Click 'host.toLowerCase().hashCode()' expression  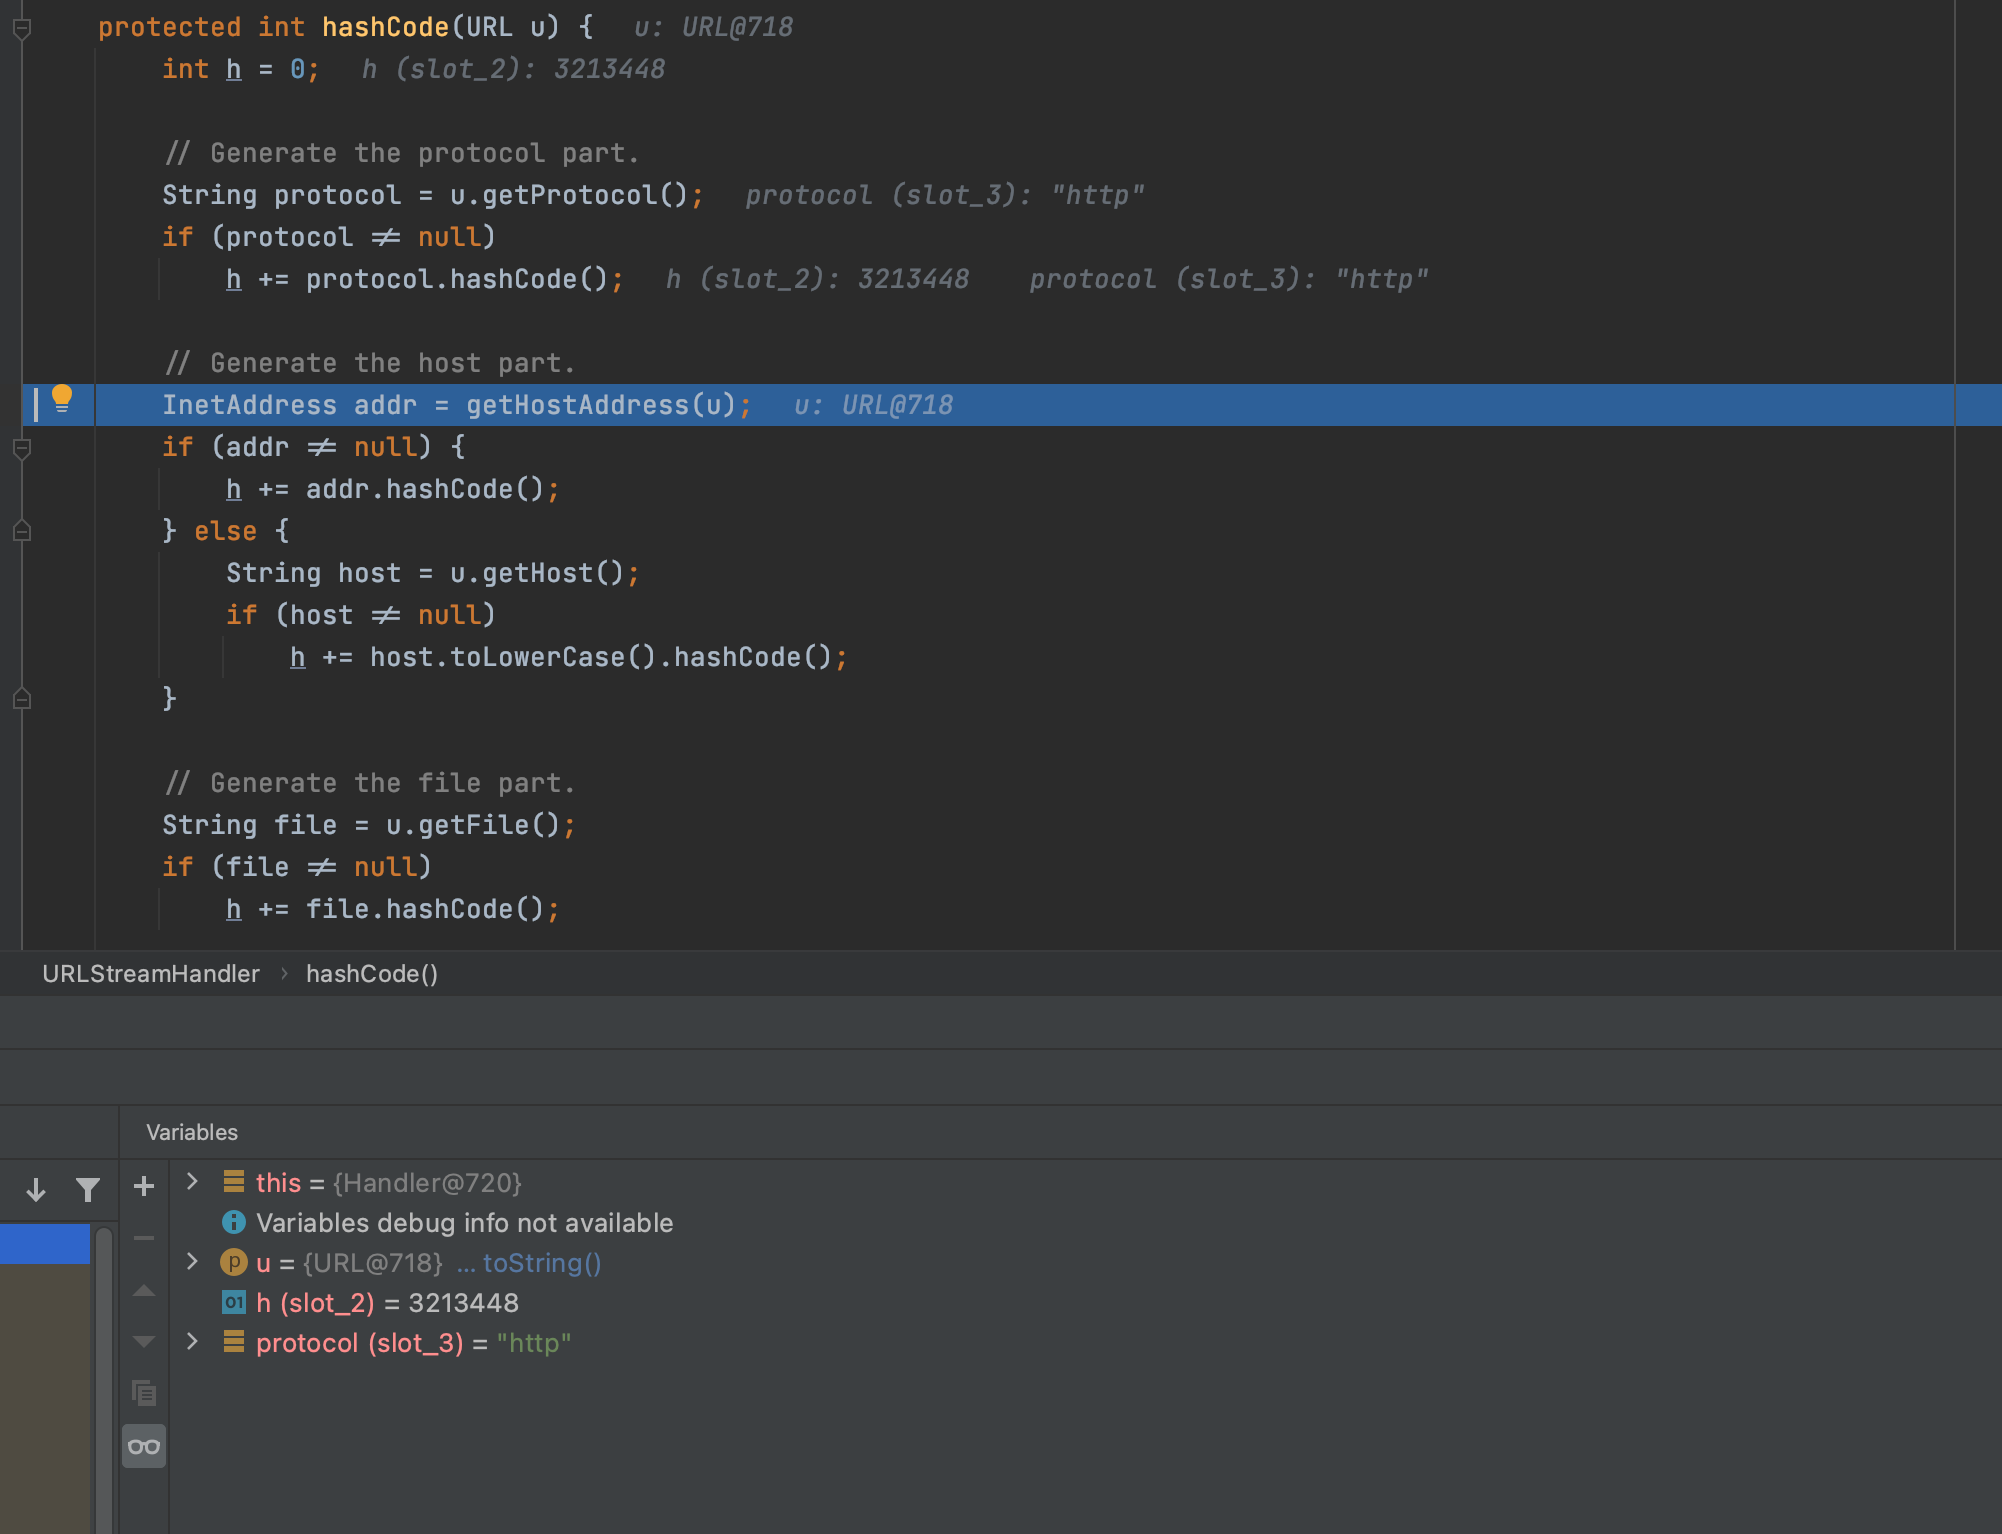pos(601,657)
